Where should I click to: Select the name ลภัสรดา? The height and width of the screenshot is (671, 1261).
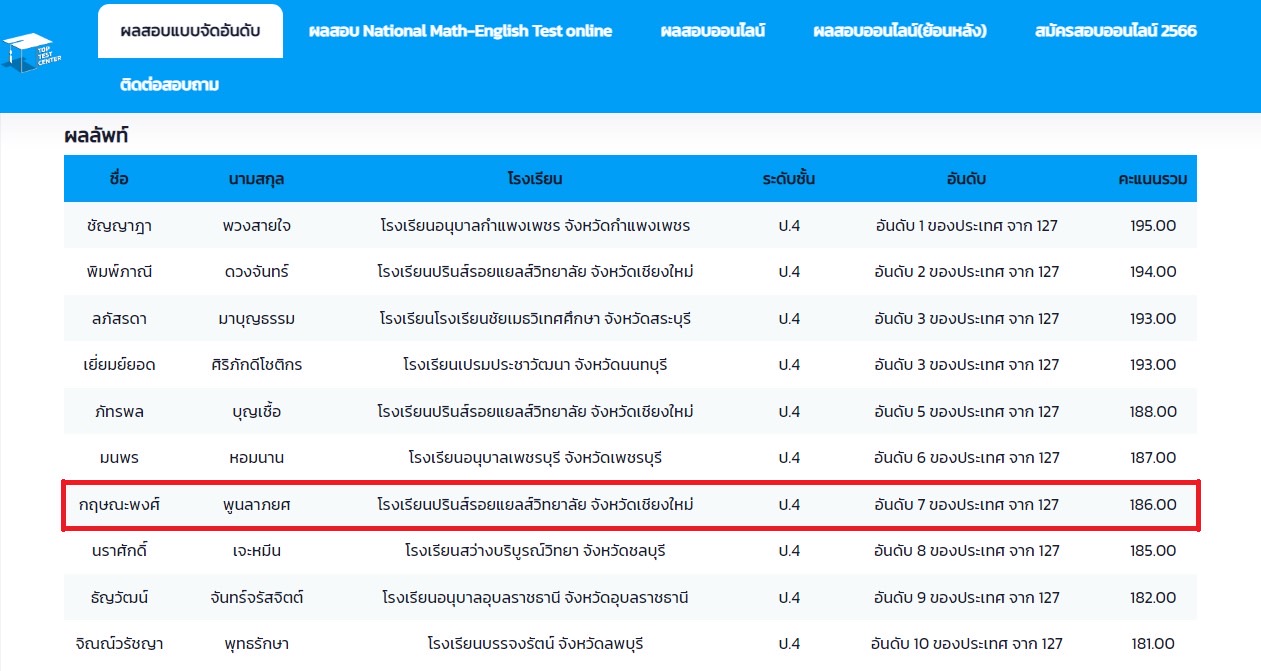click(120, 319)
